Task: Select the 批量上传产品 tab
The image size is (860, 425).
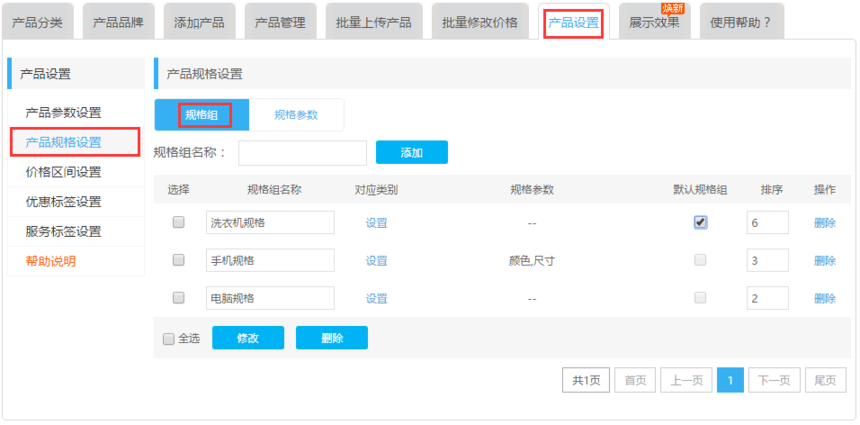Action: [x=374, y=22]
